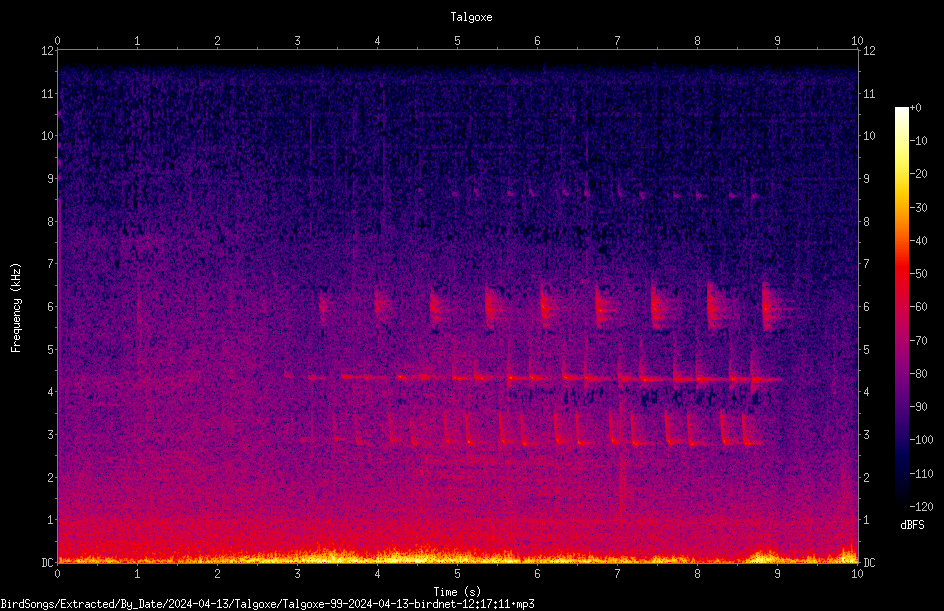Click the 5 second mark on bottom time axis
This screenshot has width=944, height=611.
[x=458, y=574]
